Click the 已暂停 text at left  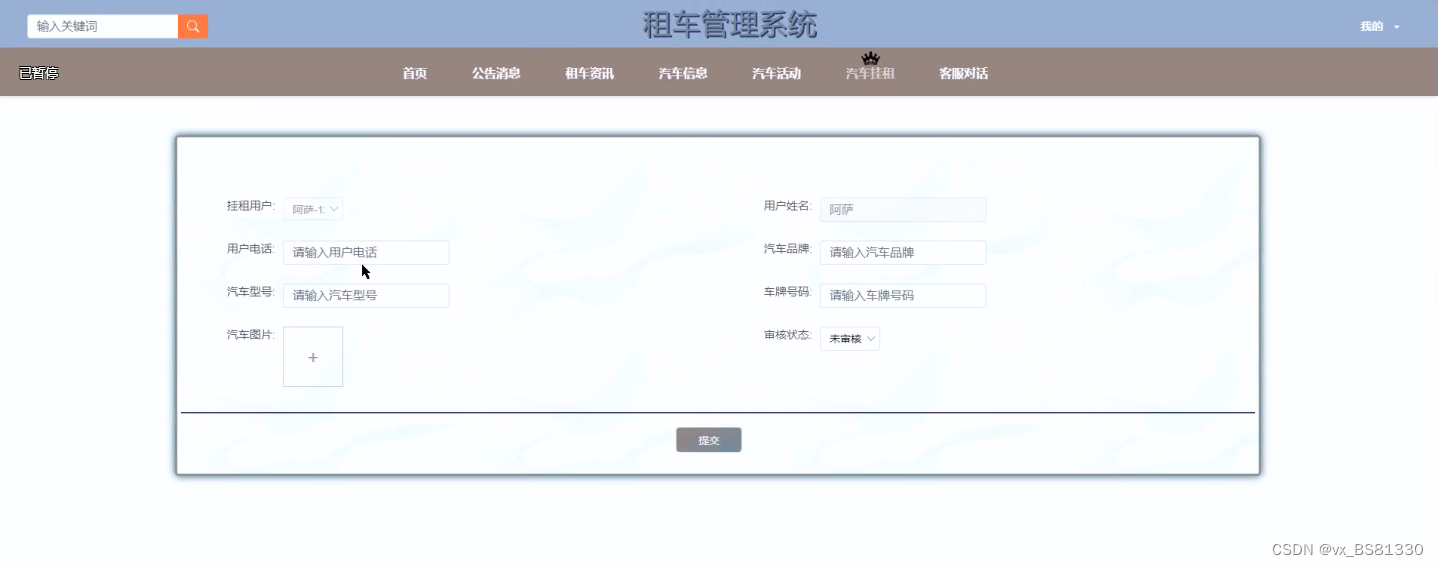coord(39,73)
